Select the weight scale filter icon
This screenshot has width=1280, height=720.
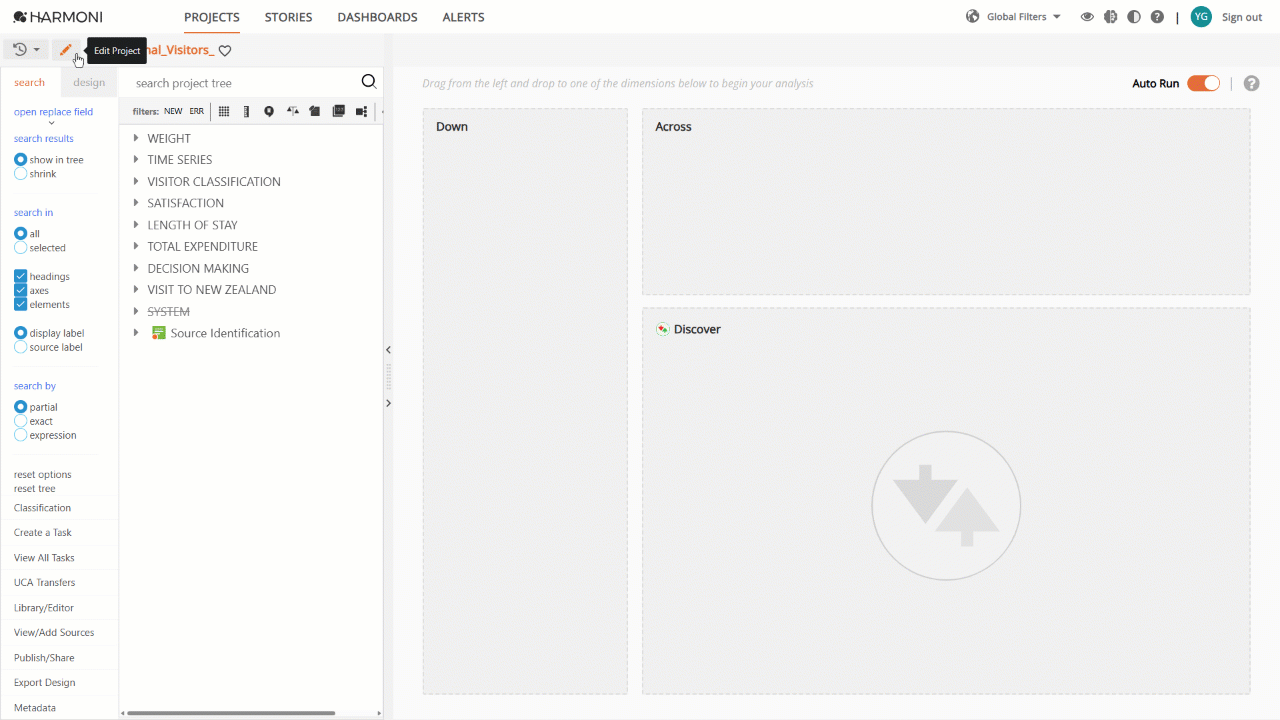[292, 111]
